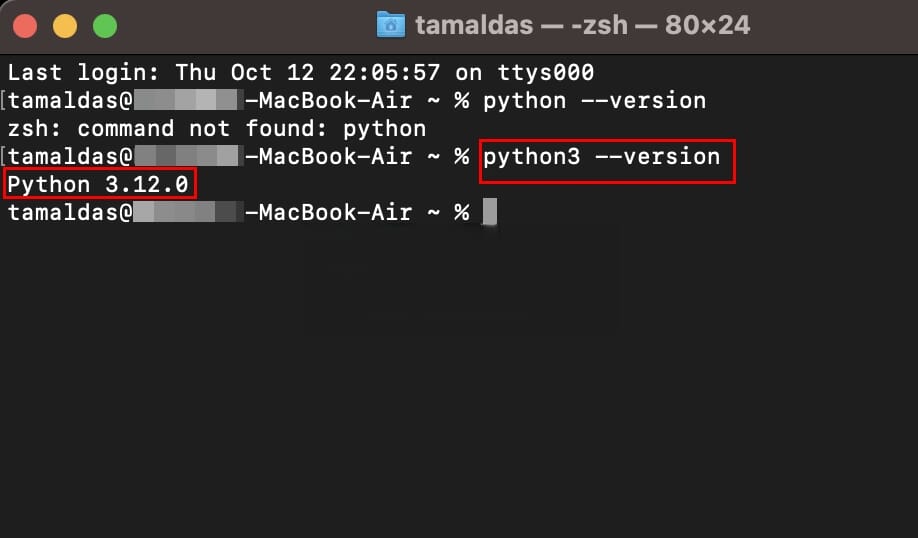918x538 pixels.
Task: Close the Terminal window with red button
Action: click(x=25, y=26)
